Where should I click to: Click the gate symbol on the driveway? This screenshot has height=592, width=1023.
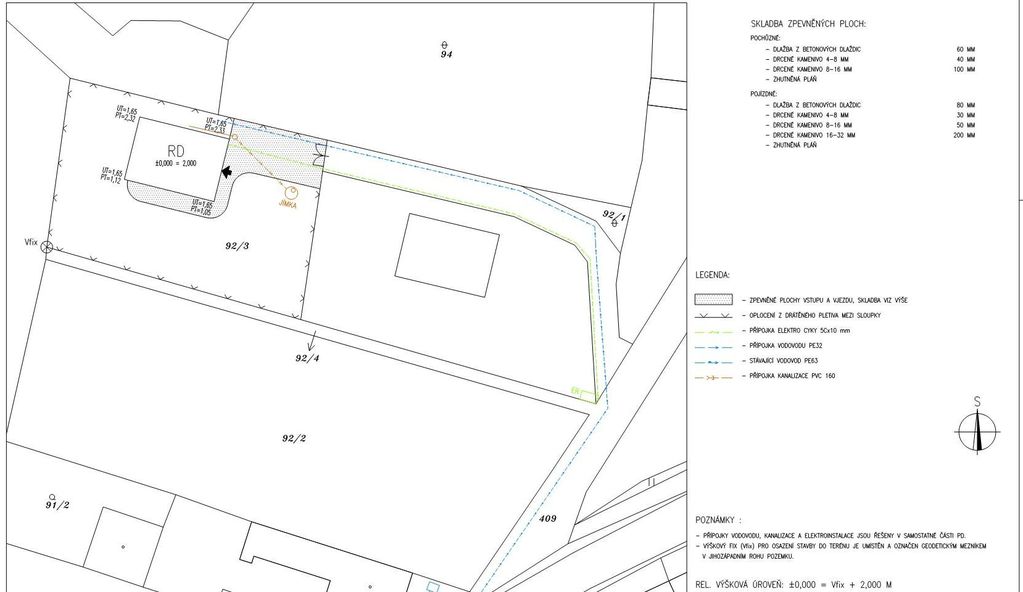point(318,155)
